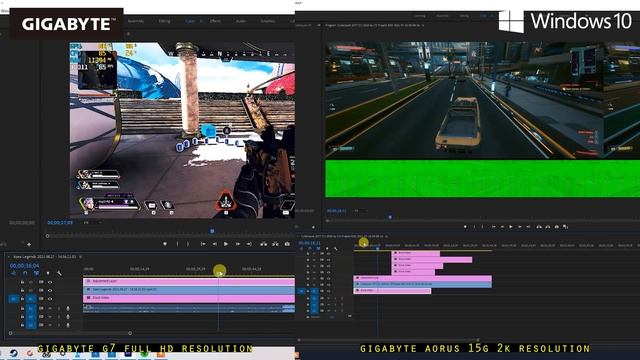Open Learning workspace, Aorus window
Viewport: 640px width, 360px height.
420,16
